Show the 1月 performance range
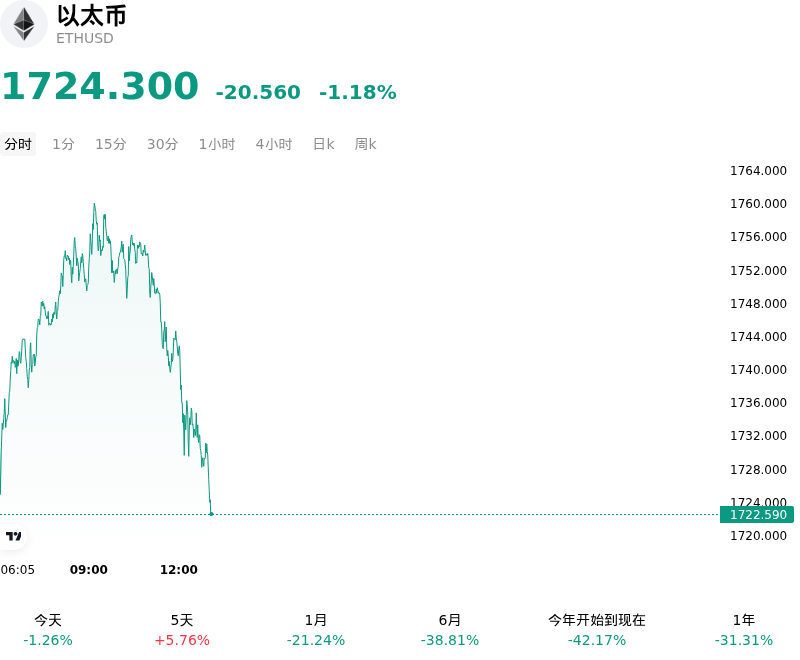Image resolution: width=800 pixels, height=660 pixels. tap(316, 630)
